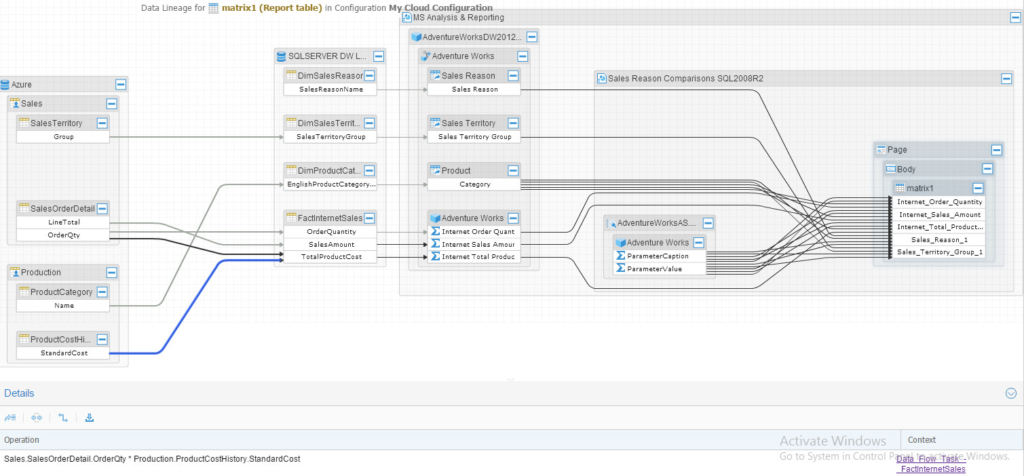Collapse the Azure group
Screen dimensions: 1024x476
120,84
